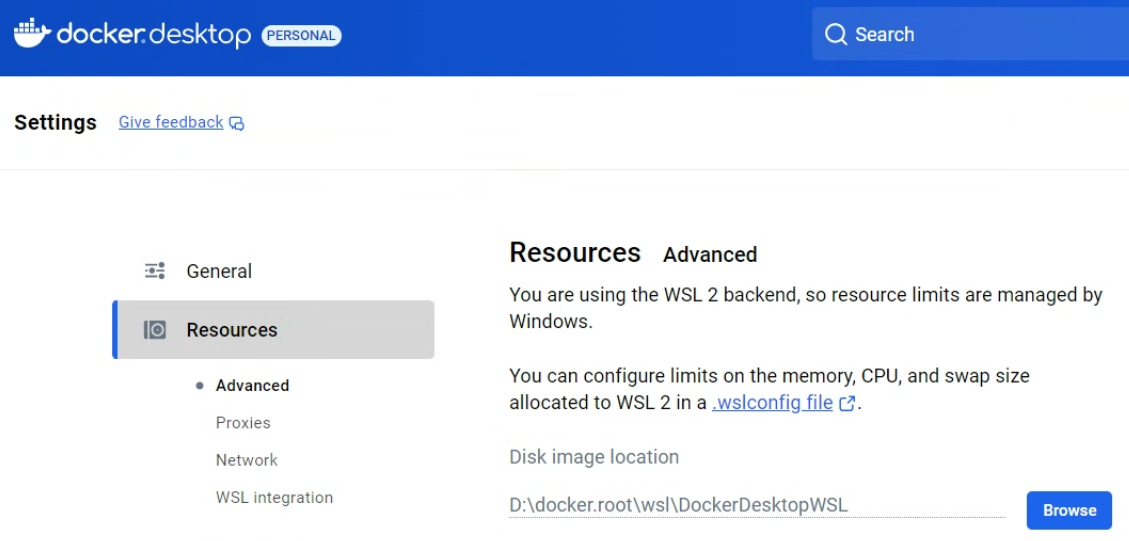Screen dimensions: 1129x541
Task: Click into the Search field
Action: 971,34
